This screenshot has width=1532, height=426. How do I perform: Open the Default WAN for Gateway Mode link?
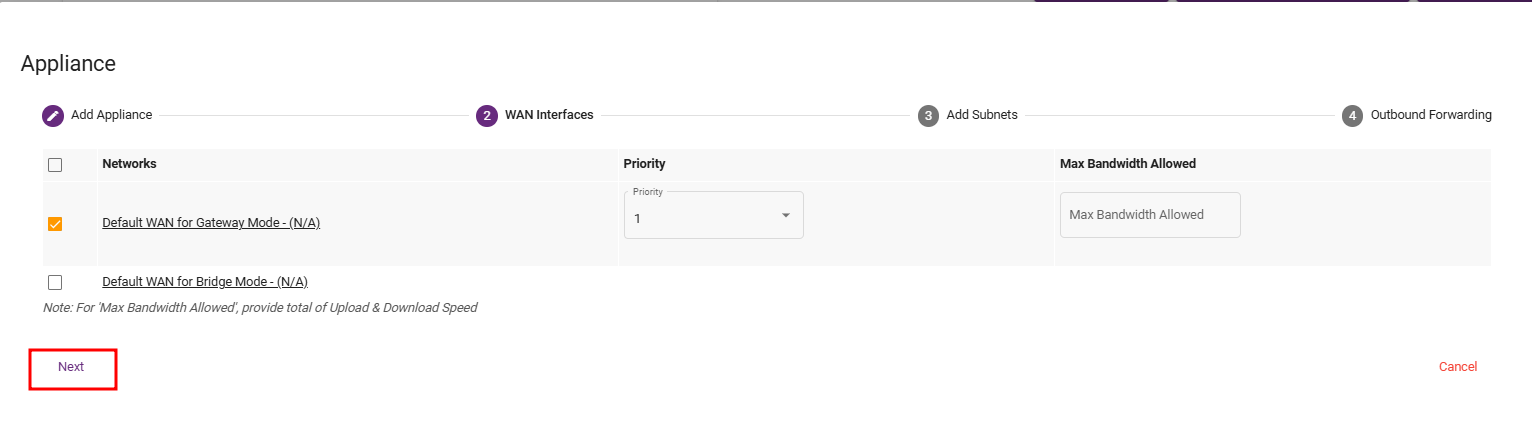[211, 223]
